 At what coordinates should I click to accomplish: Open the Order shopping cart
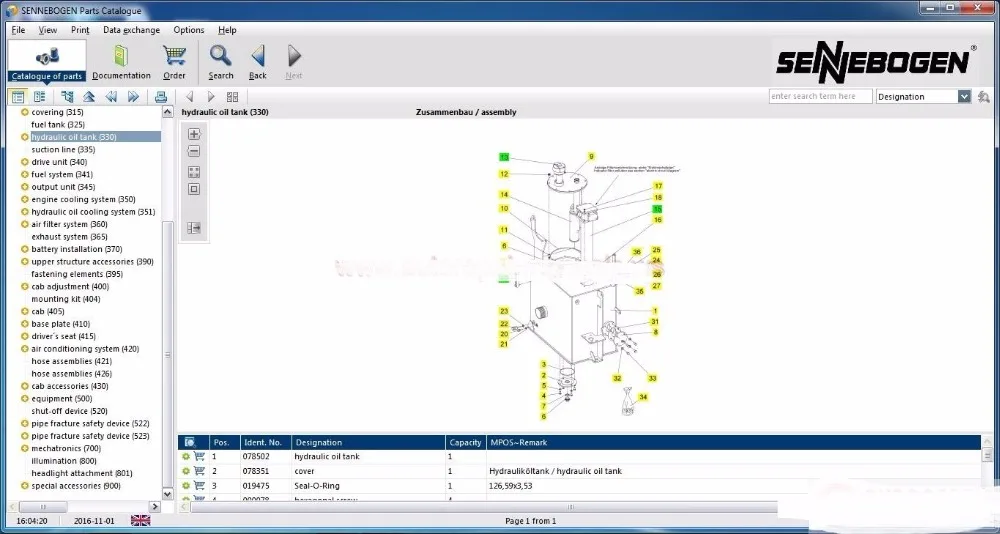coord(174,62)
